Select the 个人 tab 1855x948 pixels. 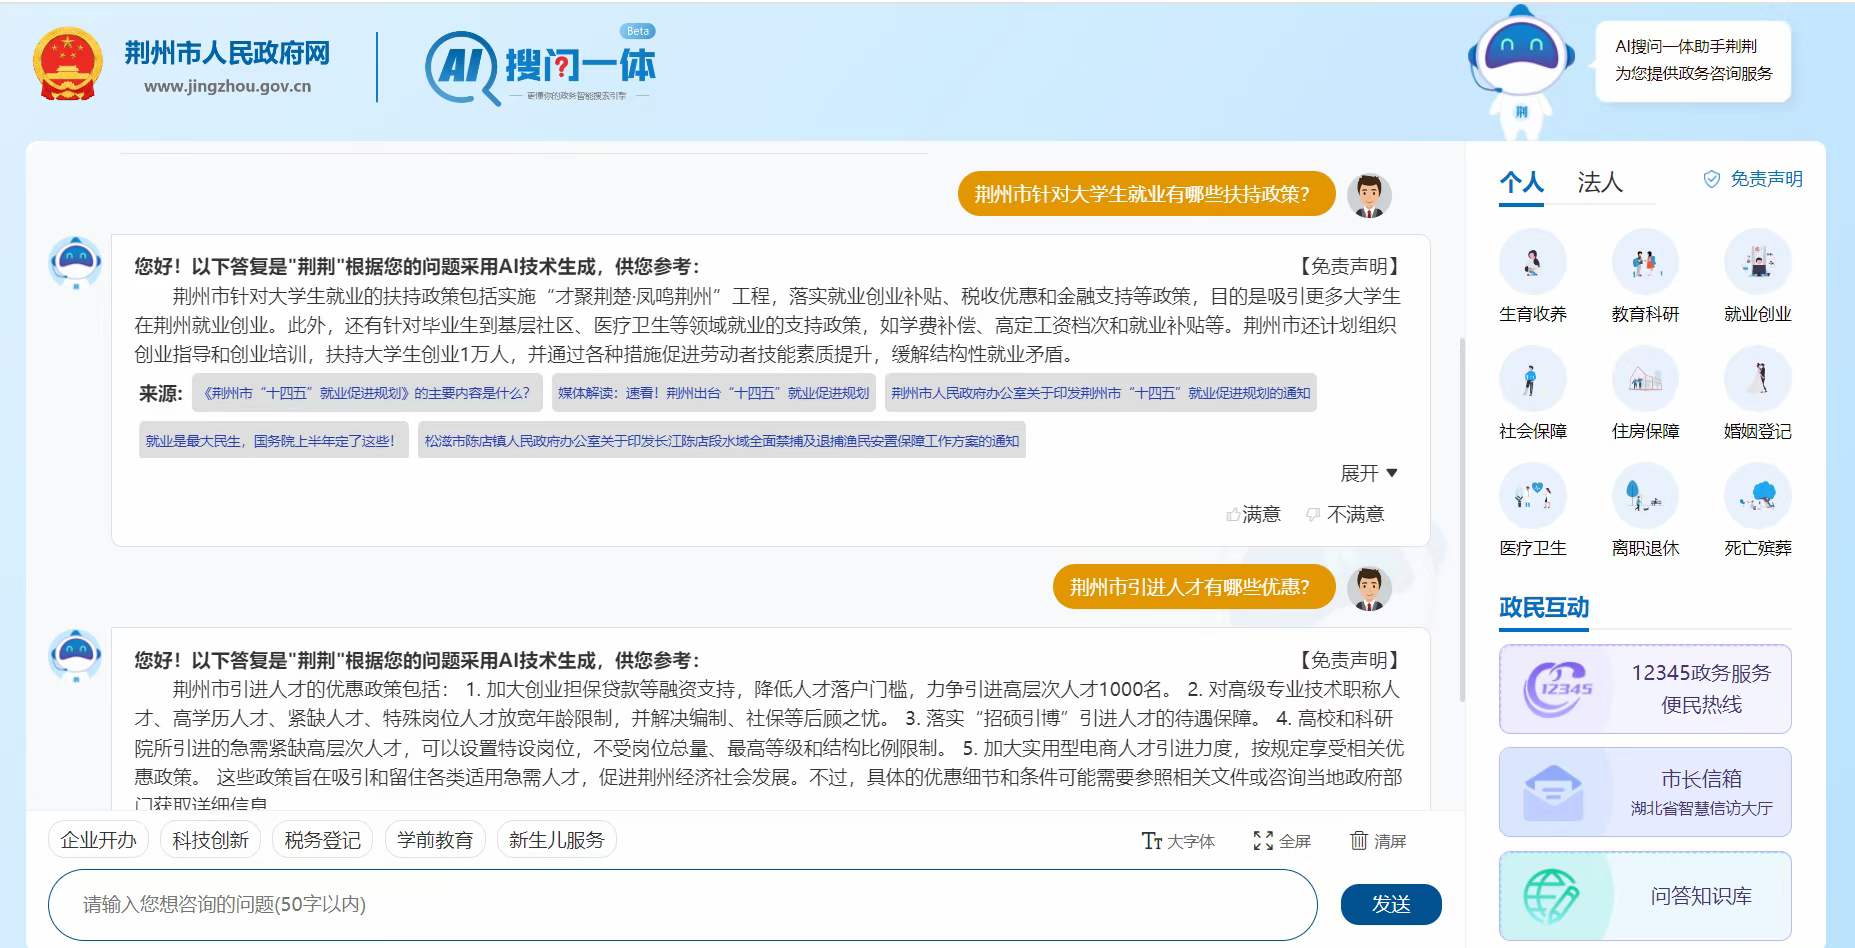click(x=1521, y=182)
